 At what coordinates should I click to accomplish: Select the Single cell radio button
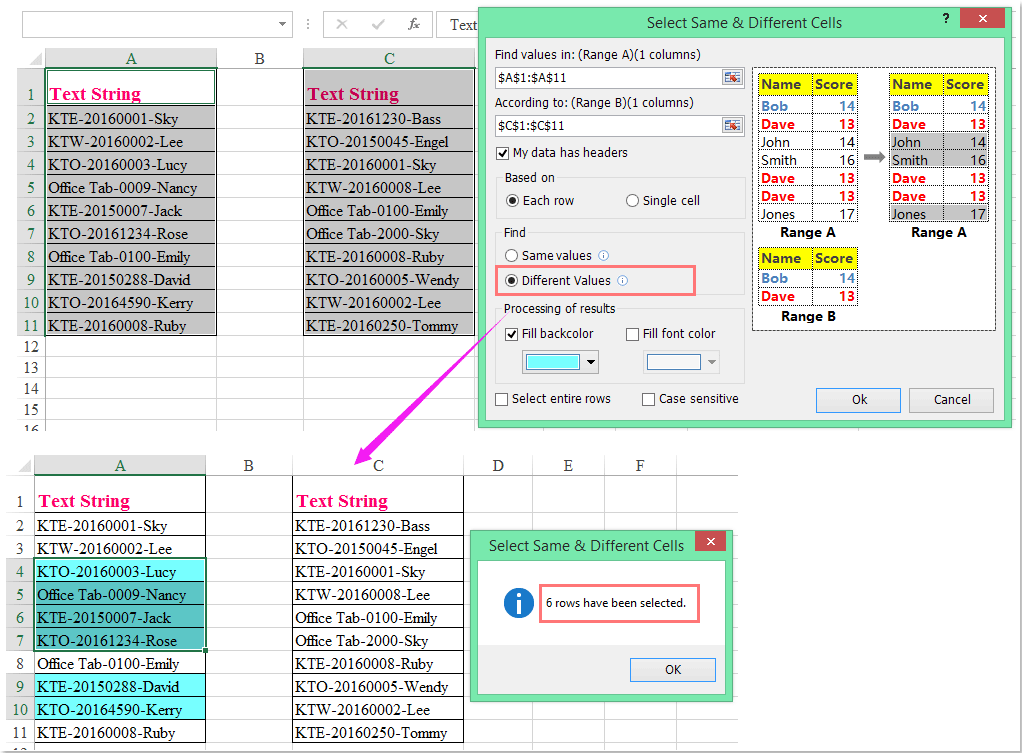coord(632,200)
